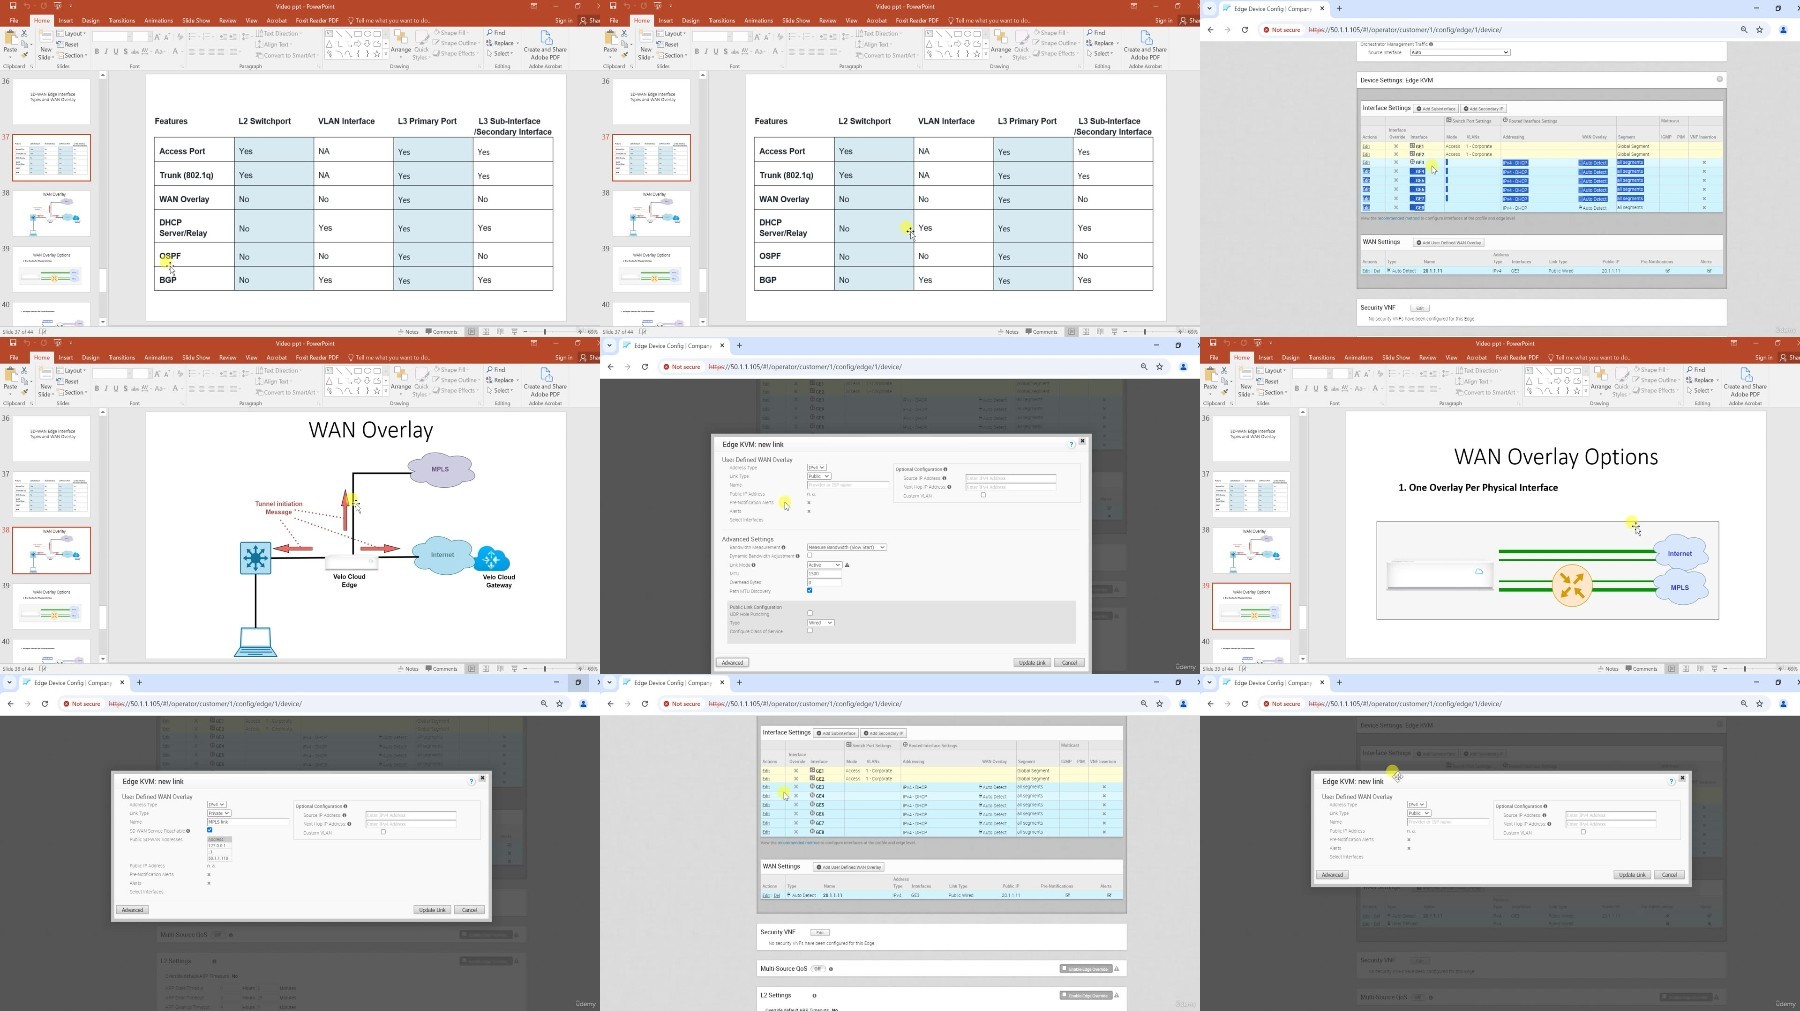Open new tab plus in Multi Source QoS browser
1800x1011 pixels.
coord(739,682)
